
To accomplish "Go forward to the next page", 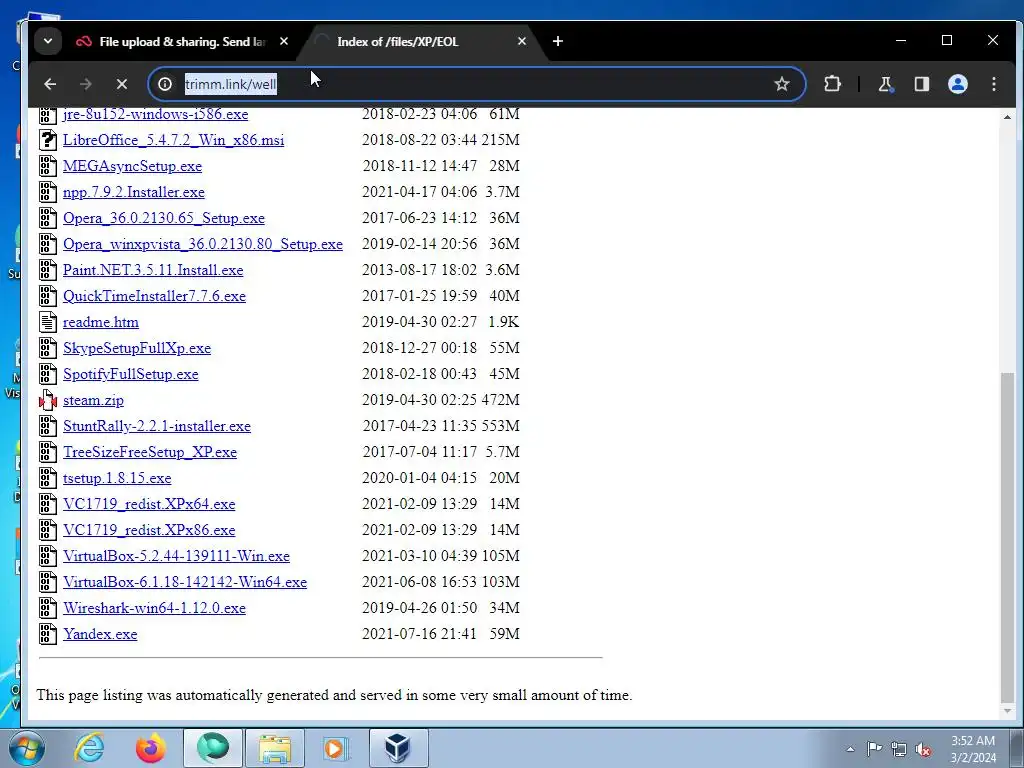I will click(x=86, y=84).
